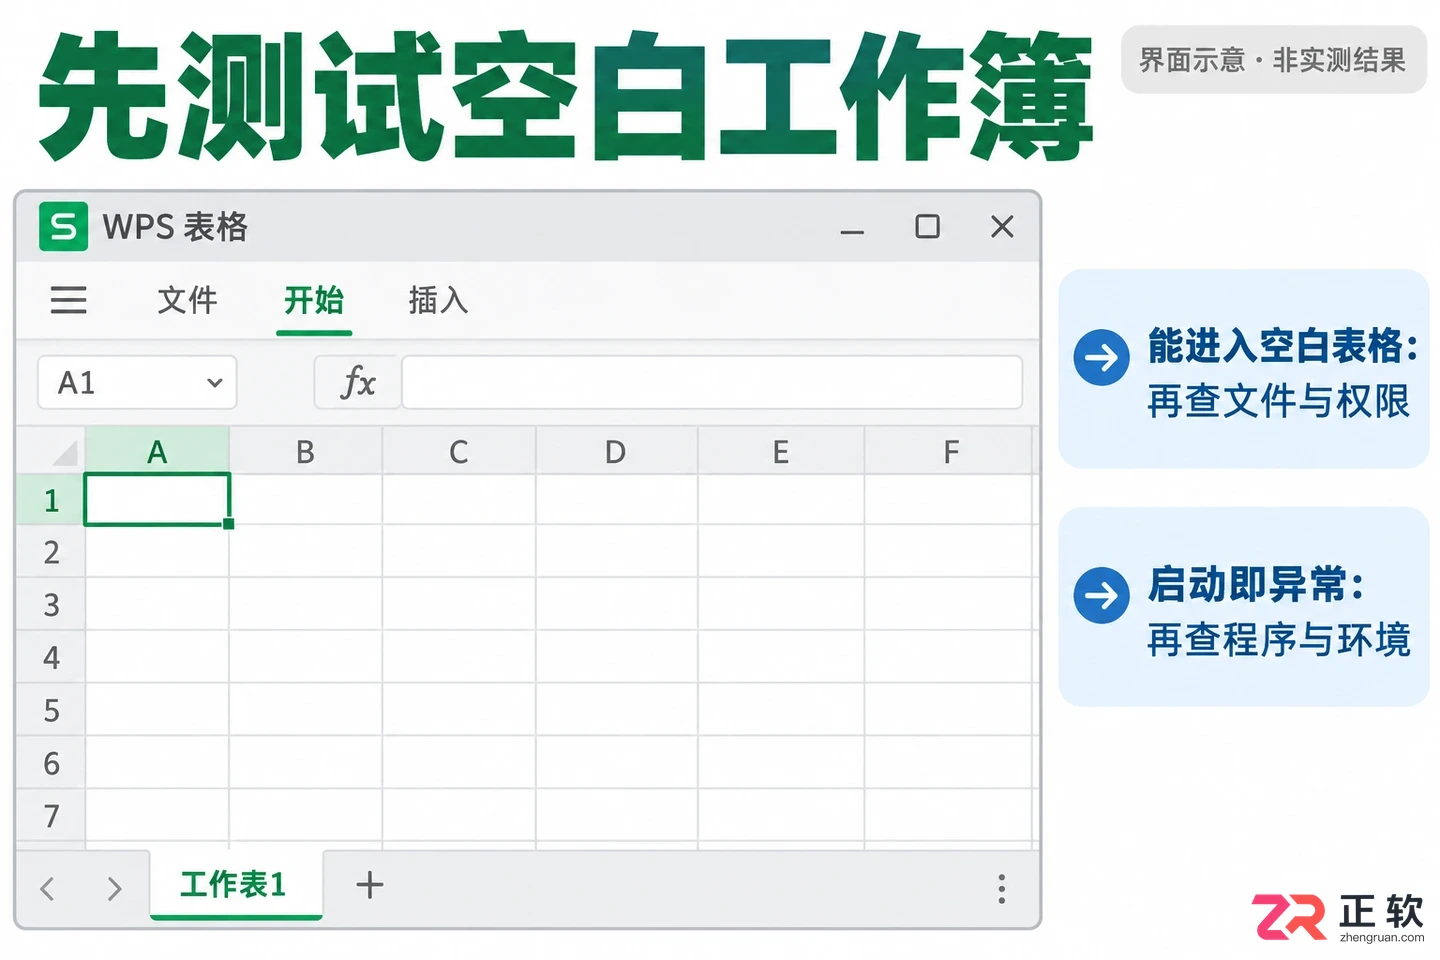Go to next sheet with right arrow
1440x960 pixels.
pos(114,888)
